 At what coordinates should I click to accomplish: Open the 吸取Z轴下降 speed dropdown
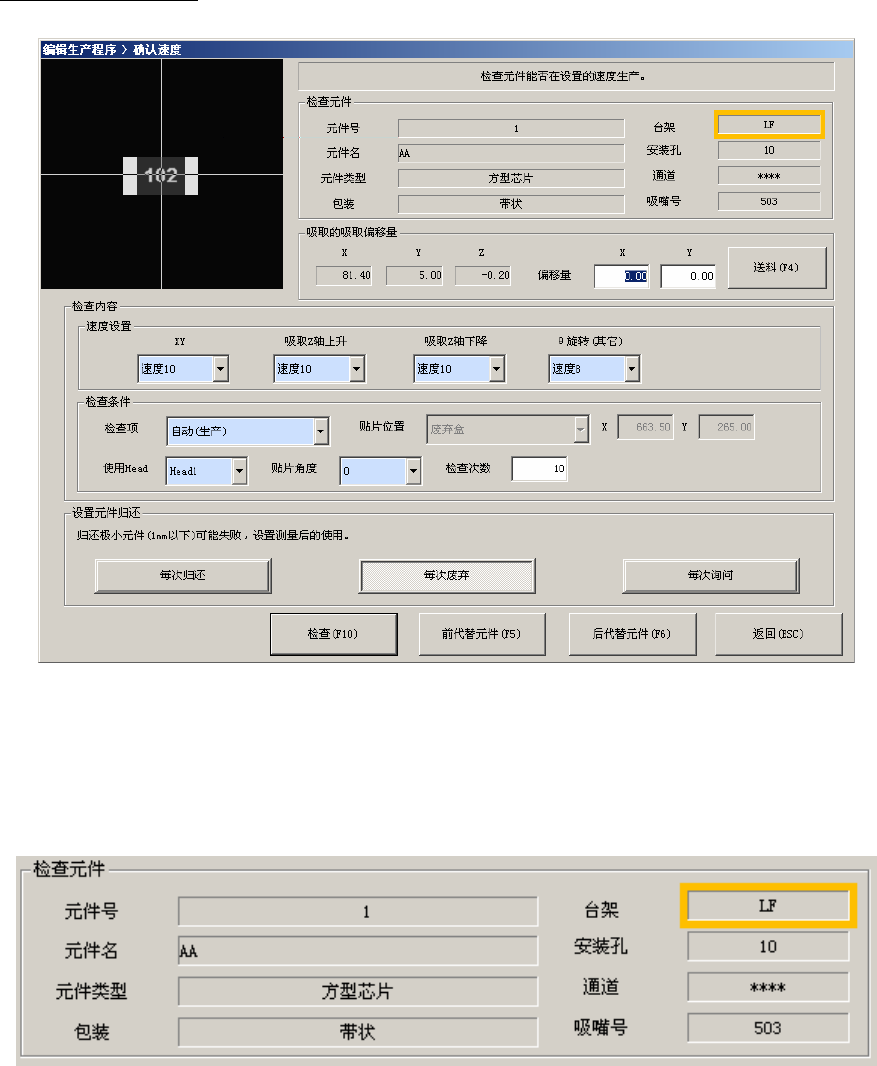click(497, 369)
